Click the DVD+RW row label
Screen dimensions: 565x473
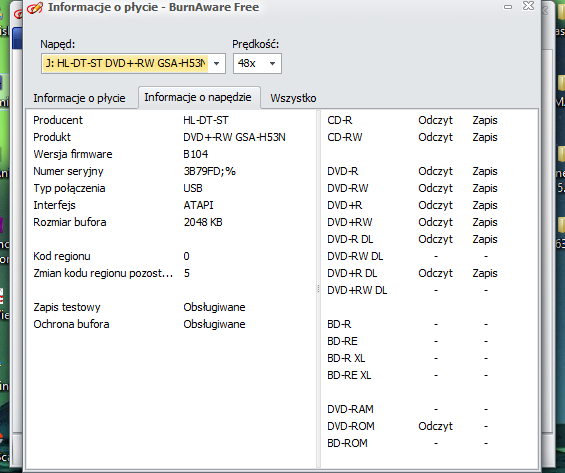350,222
